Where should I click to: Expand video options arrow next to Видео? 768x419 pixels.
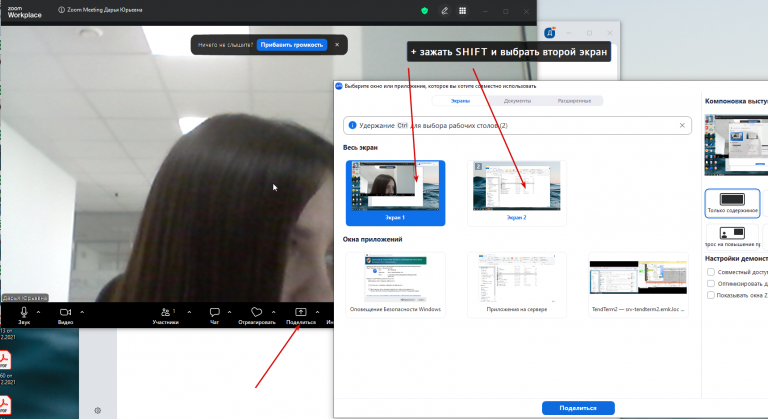[x=82, y=312]
